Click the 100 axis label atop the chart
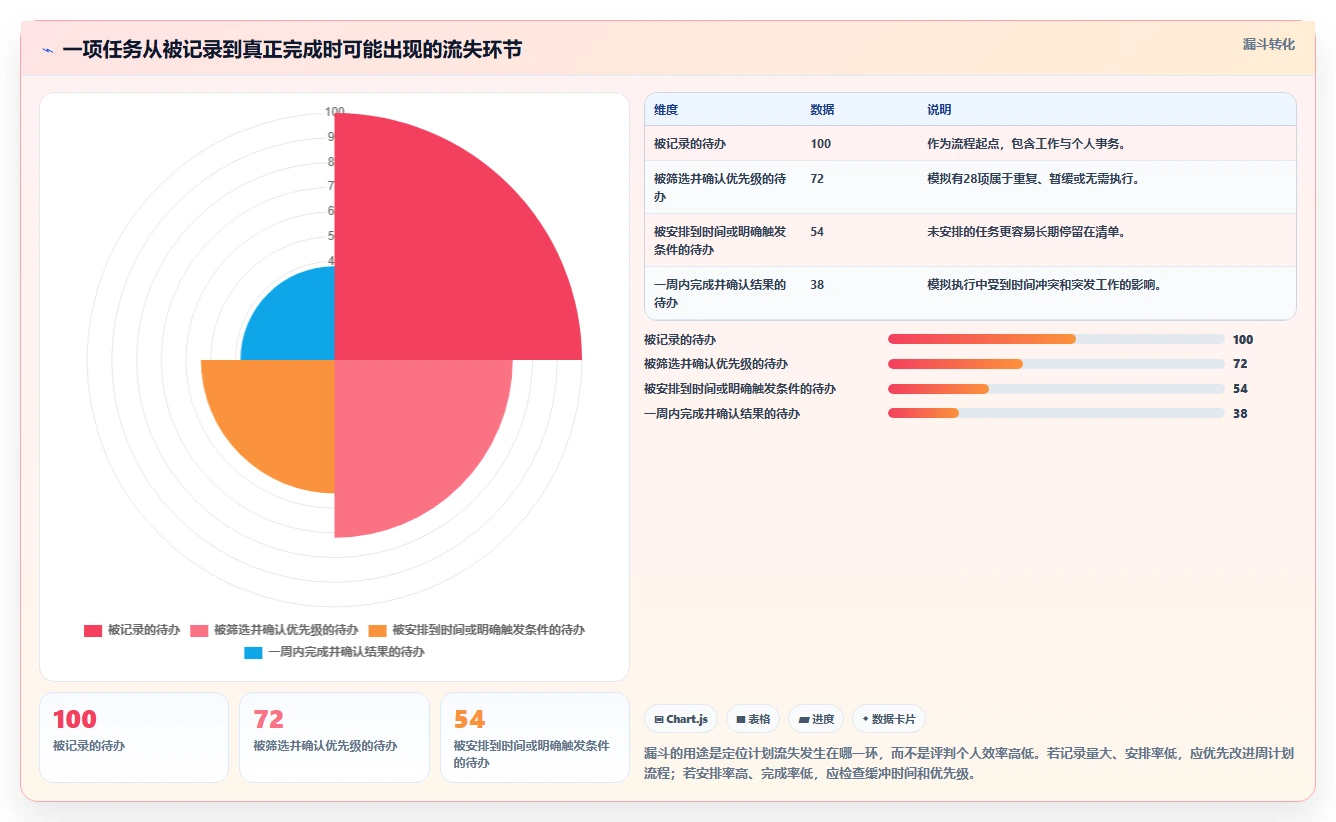1336x822 pixels. click(335, 112)
